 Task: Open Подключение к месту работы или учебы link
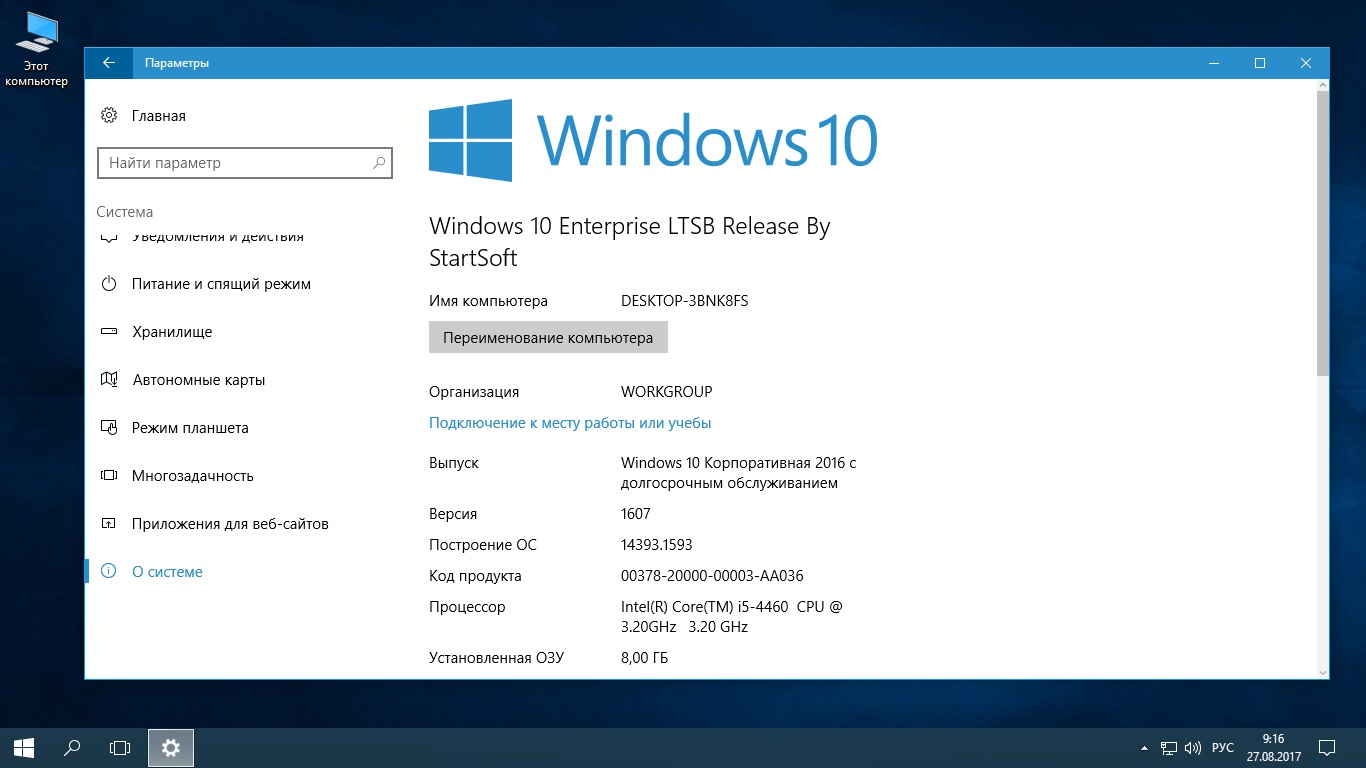click(570, 423)
